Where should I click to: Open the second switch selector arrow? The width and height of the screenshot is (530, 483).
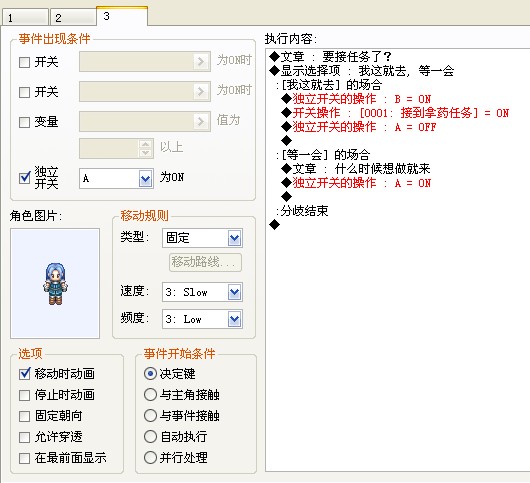tap(201, 92)
